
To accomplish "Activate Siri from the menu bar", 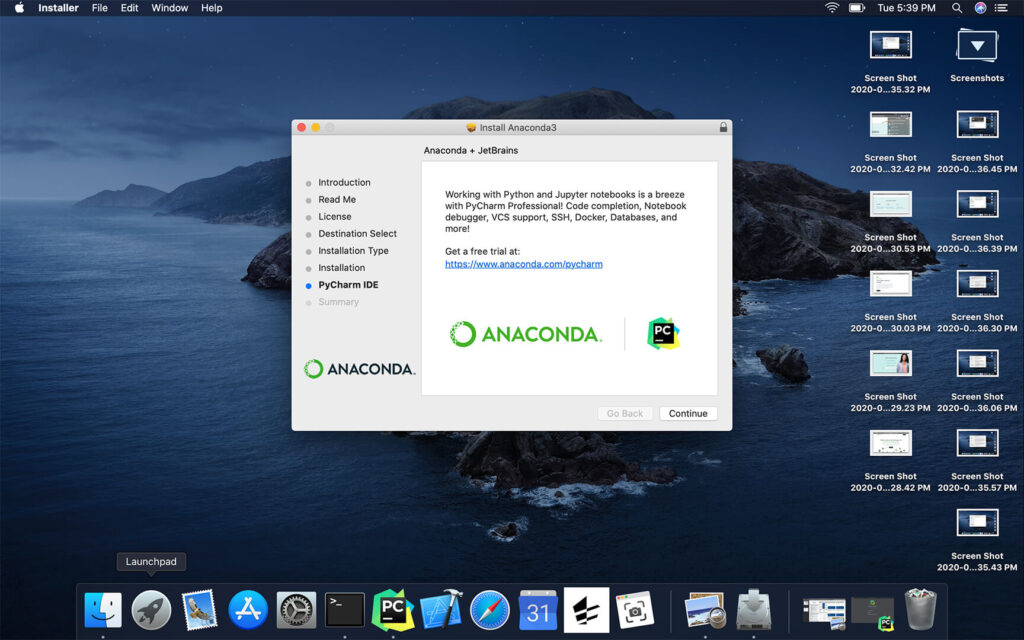I will click(980, 8).
